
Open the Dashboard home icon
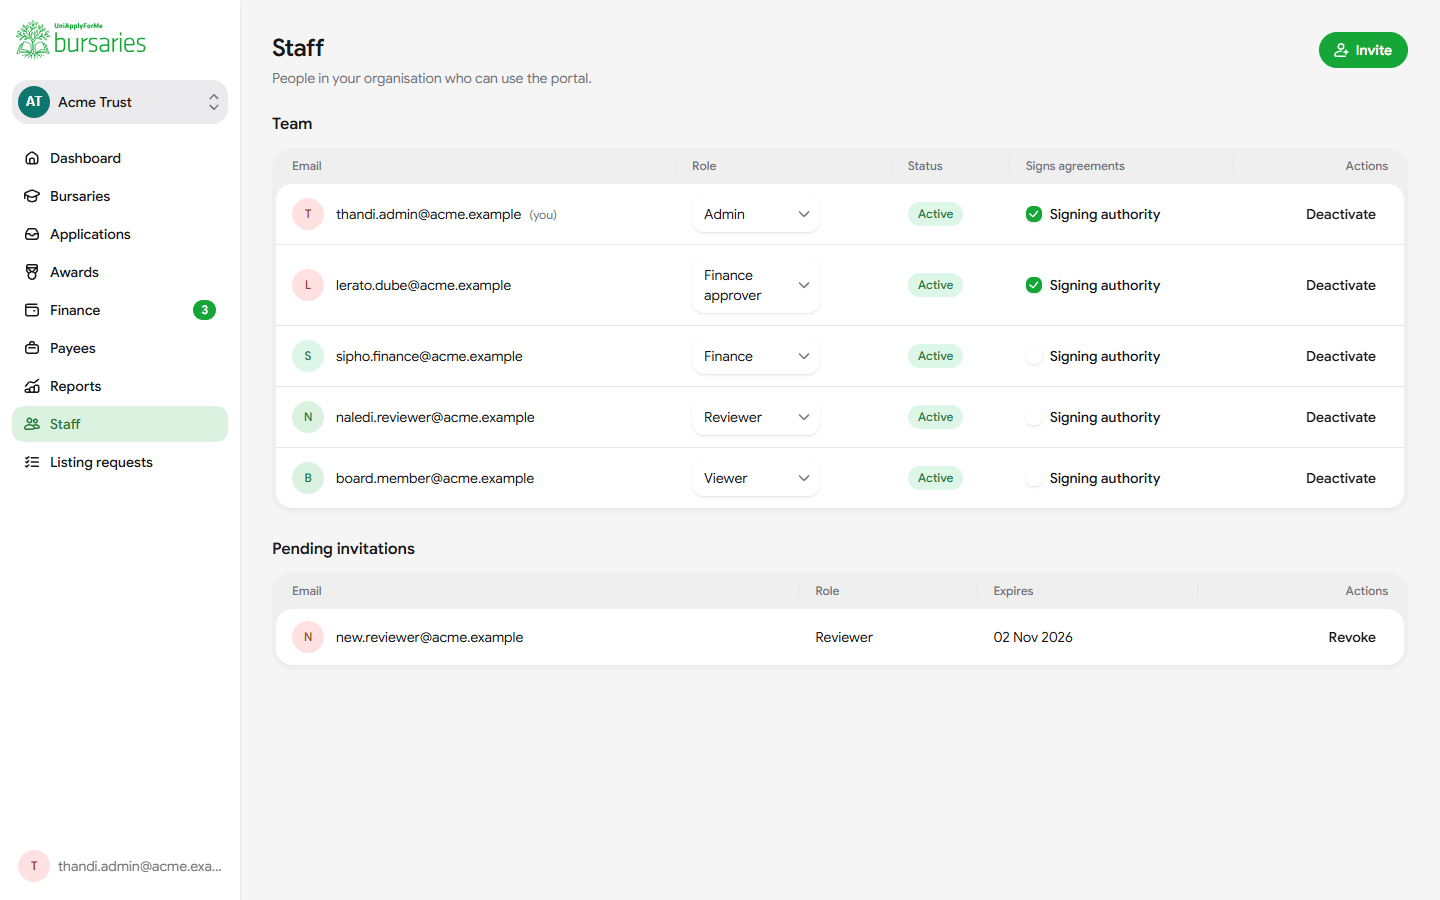[x=32, y=158]
